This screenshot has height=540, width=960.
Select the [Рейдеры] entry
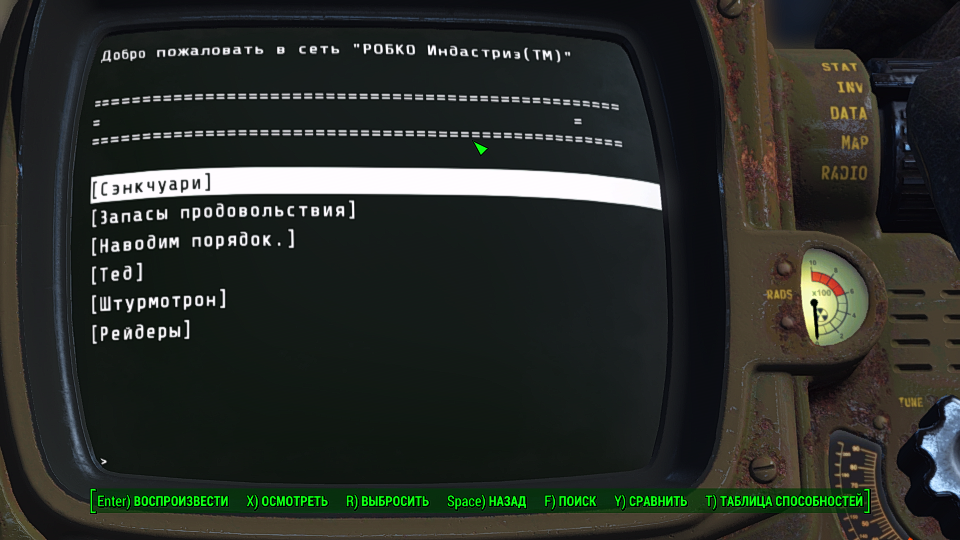tap(141, 332)
